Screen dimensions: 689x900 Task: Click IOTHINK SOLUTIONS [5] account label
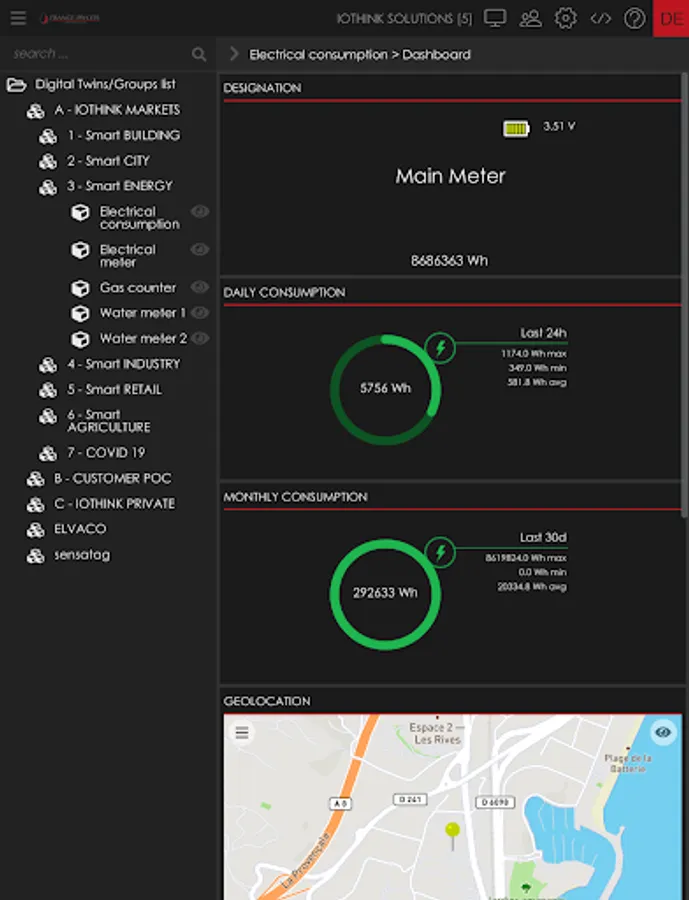[x=404, y=19]
